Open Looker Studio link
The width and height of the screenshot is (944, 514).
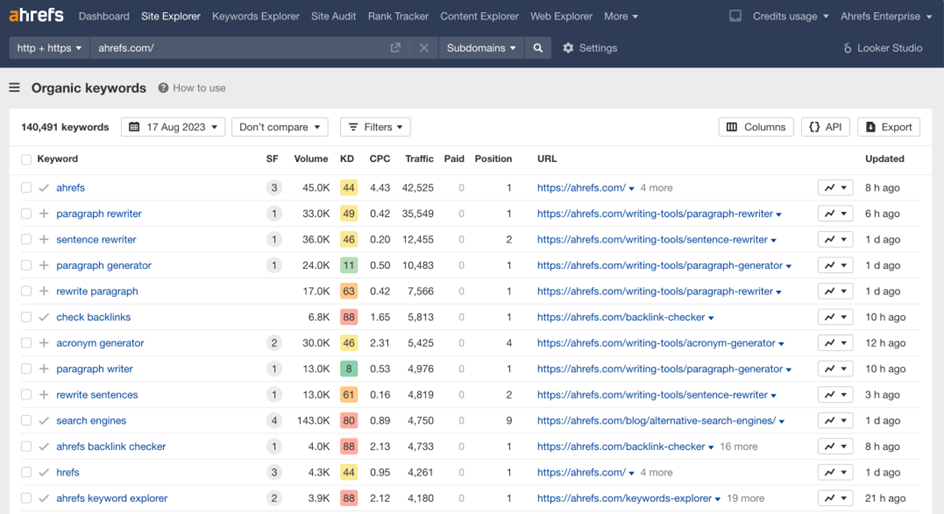883,48
